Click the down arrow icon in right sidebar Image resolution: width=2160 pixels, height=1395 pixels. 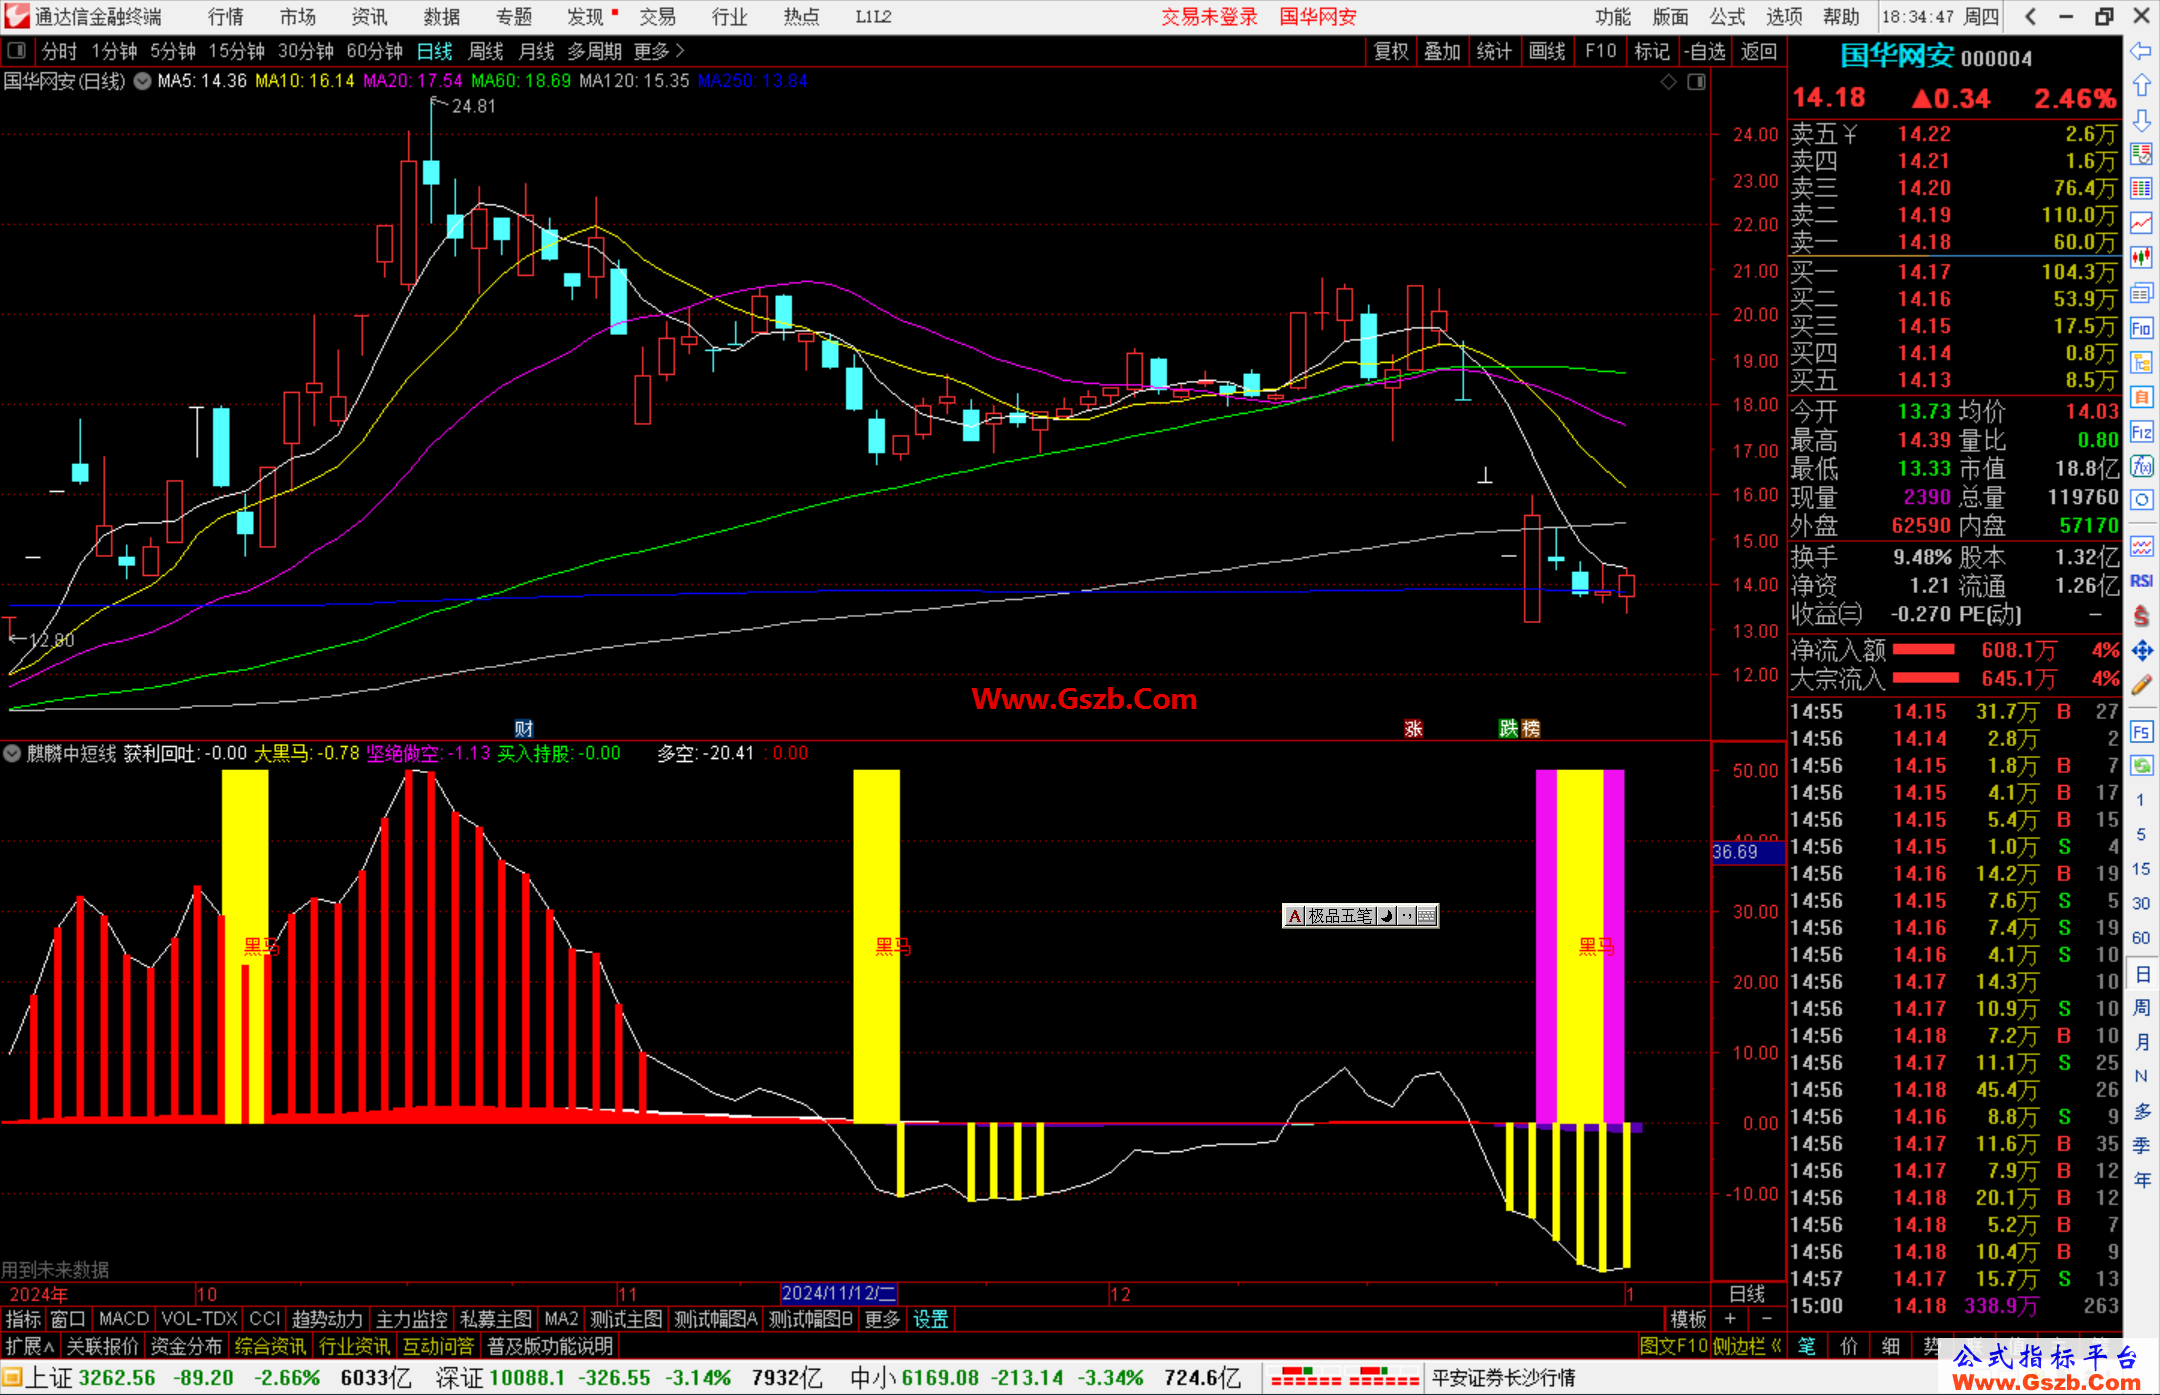2141,120
